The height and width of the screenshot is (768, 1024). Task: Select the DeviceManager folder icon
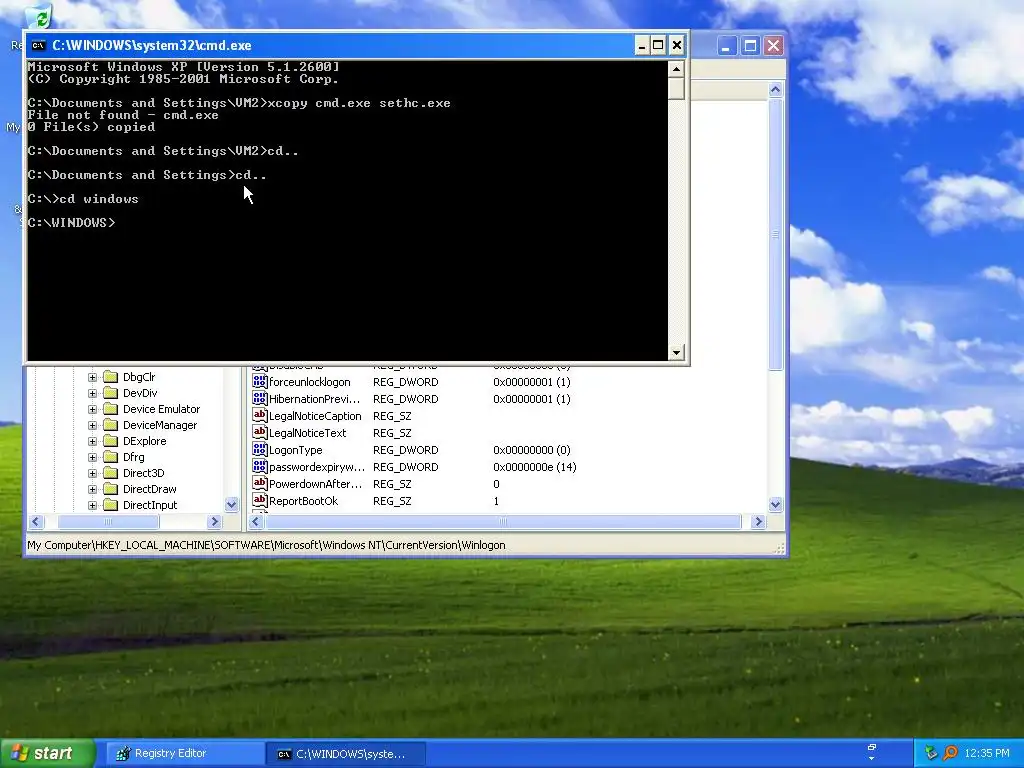tap(110, 424)
